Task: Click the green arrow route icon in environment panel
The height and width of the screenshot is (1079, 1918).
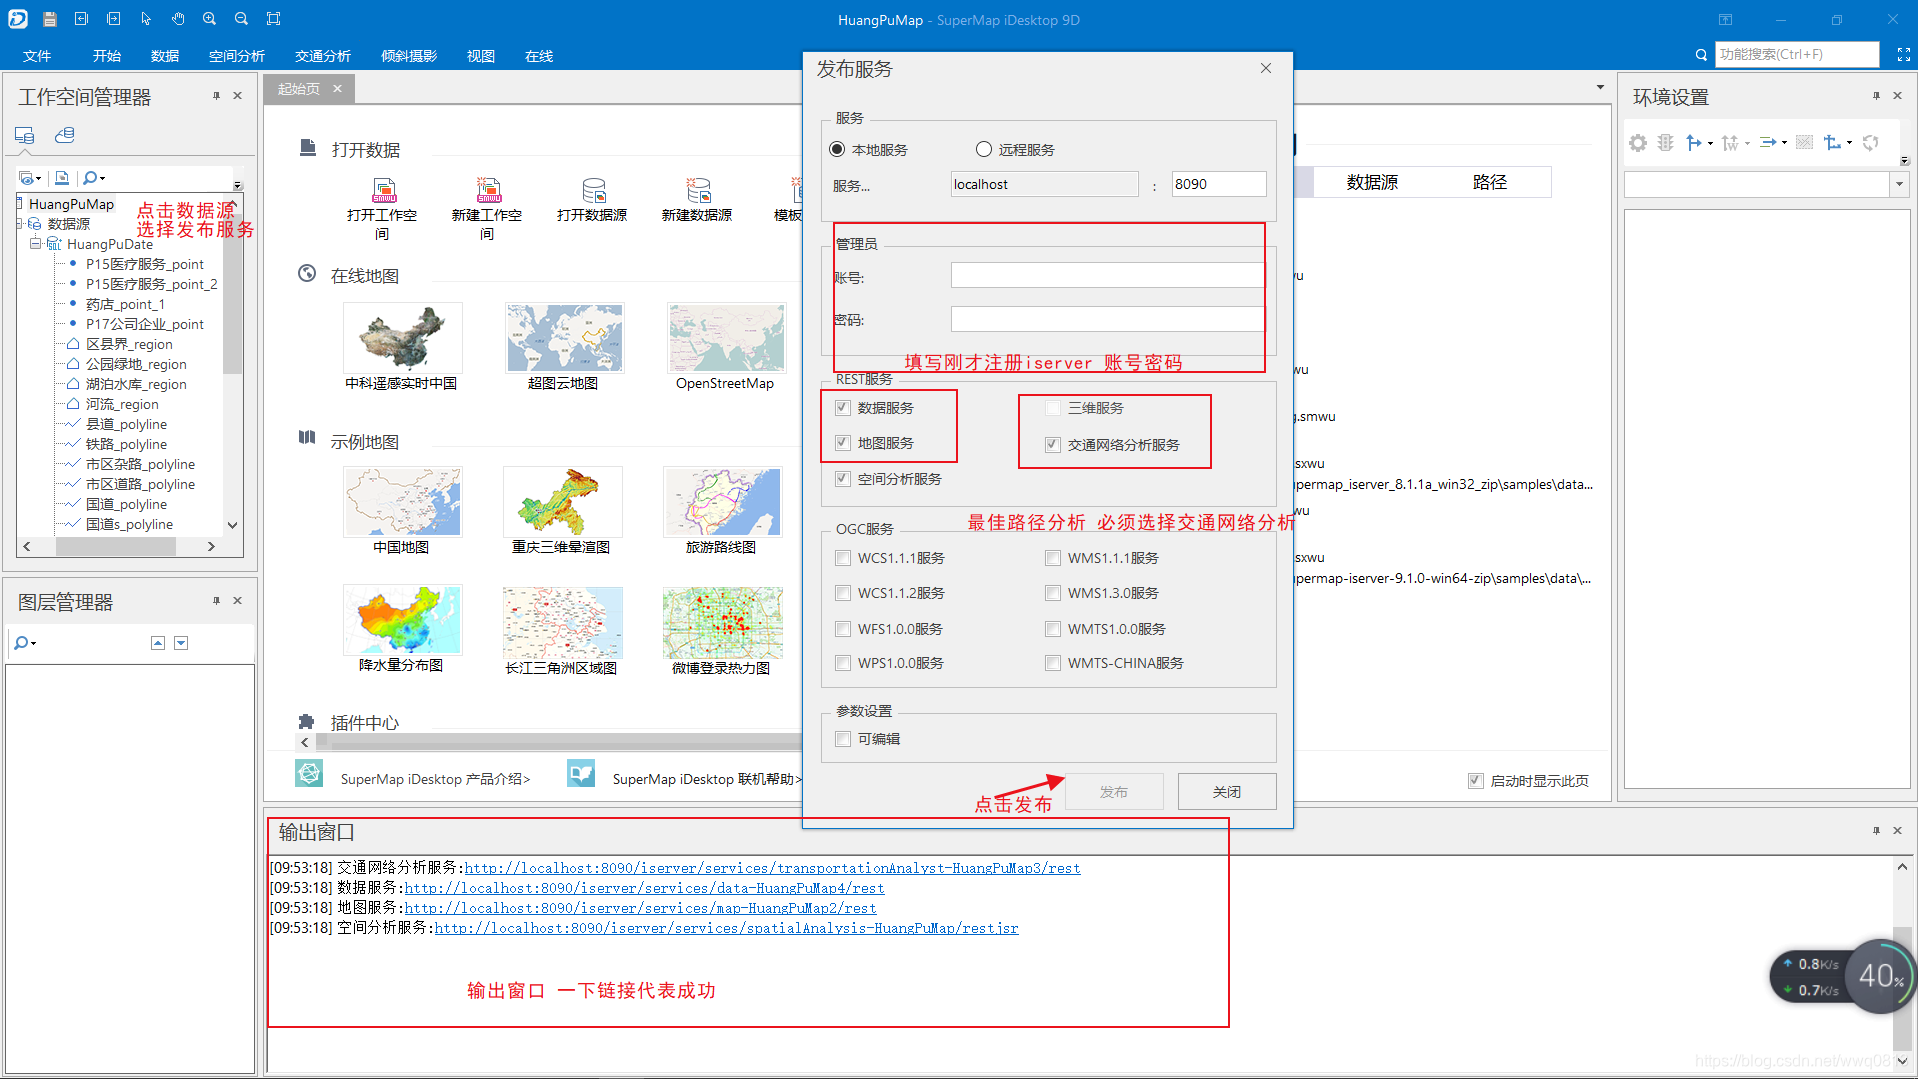Action: (x=1768, y=143)
